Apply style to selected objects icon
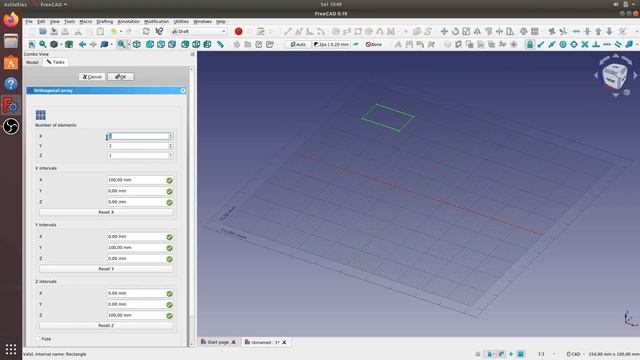This screenshot has width=640, height=360. [356, 44]
